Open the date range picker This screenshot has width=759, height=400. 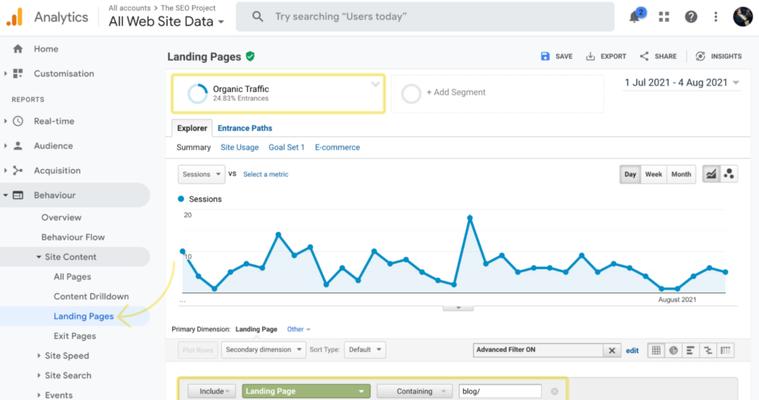[x=682, y=83]
